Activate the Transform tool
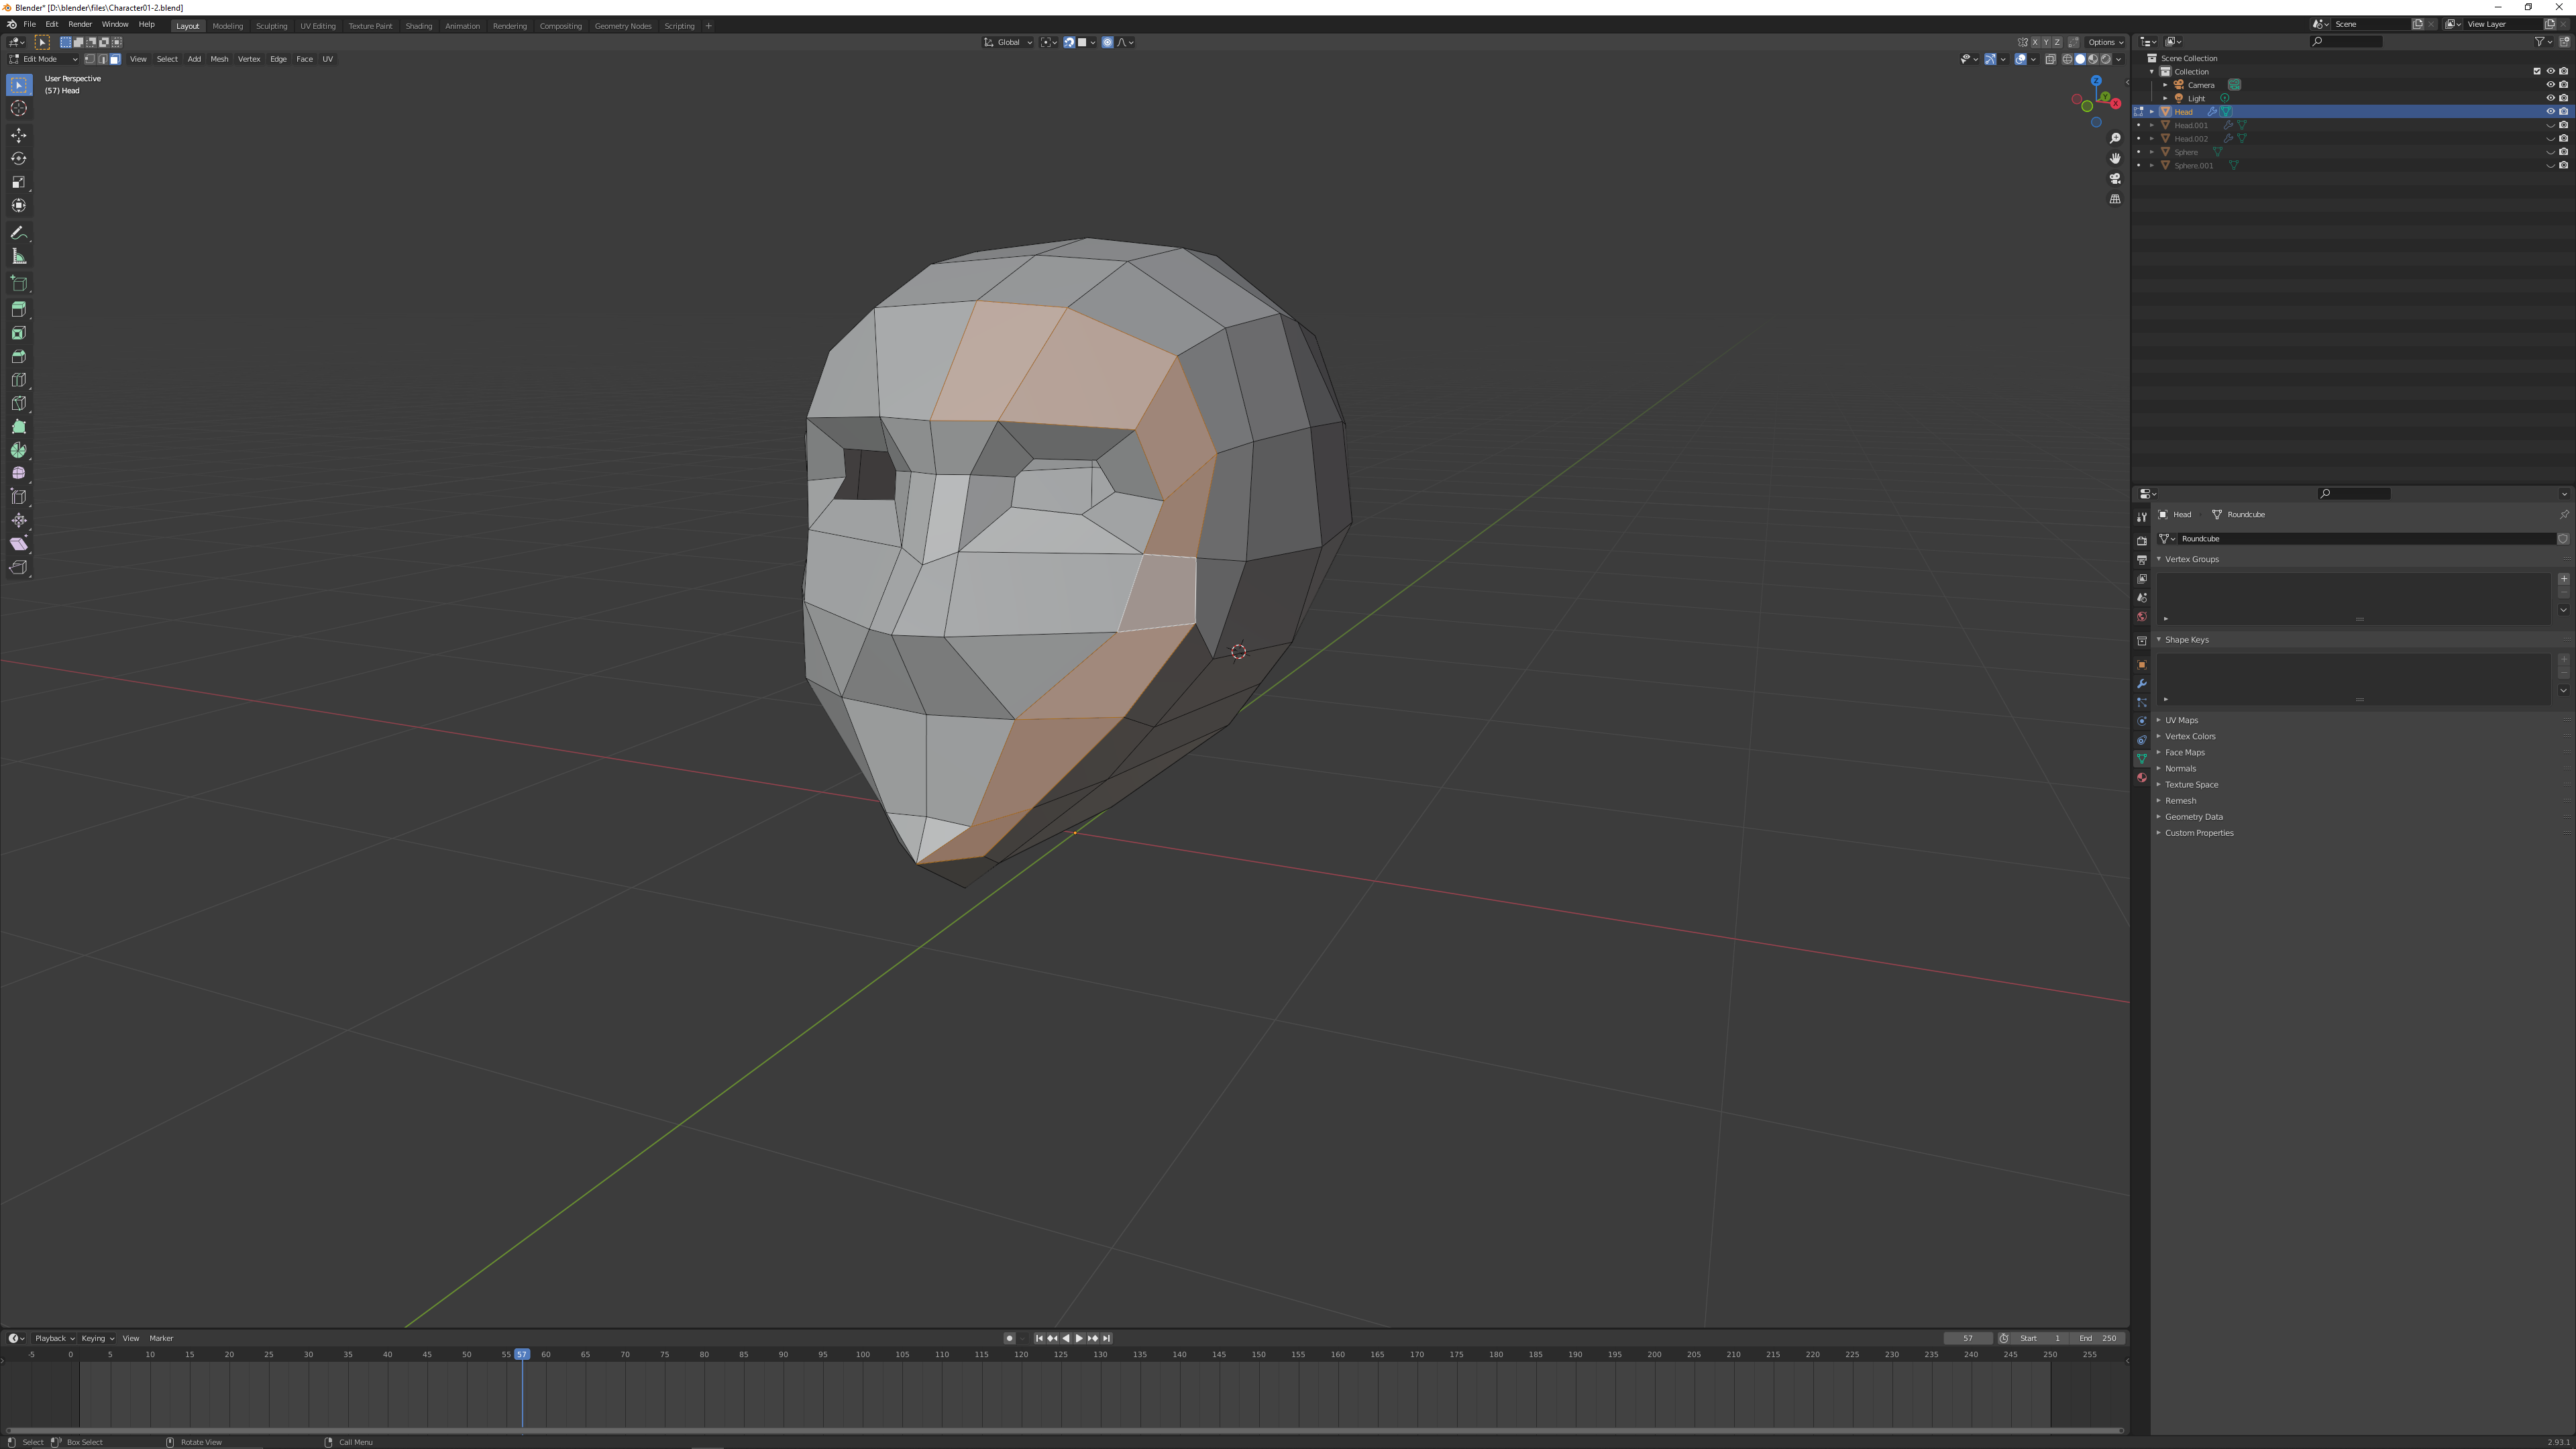 [x=19, y=205]
